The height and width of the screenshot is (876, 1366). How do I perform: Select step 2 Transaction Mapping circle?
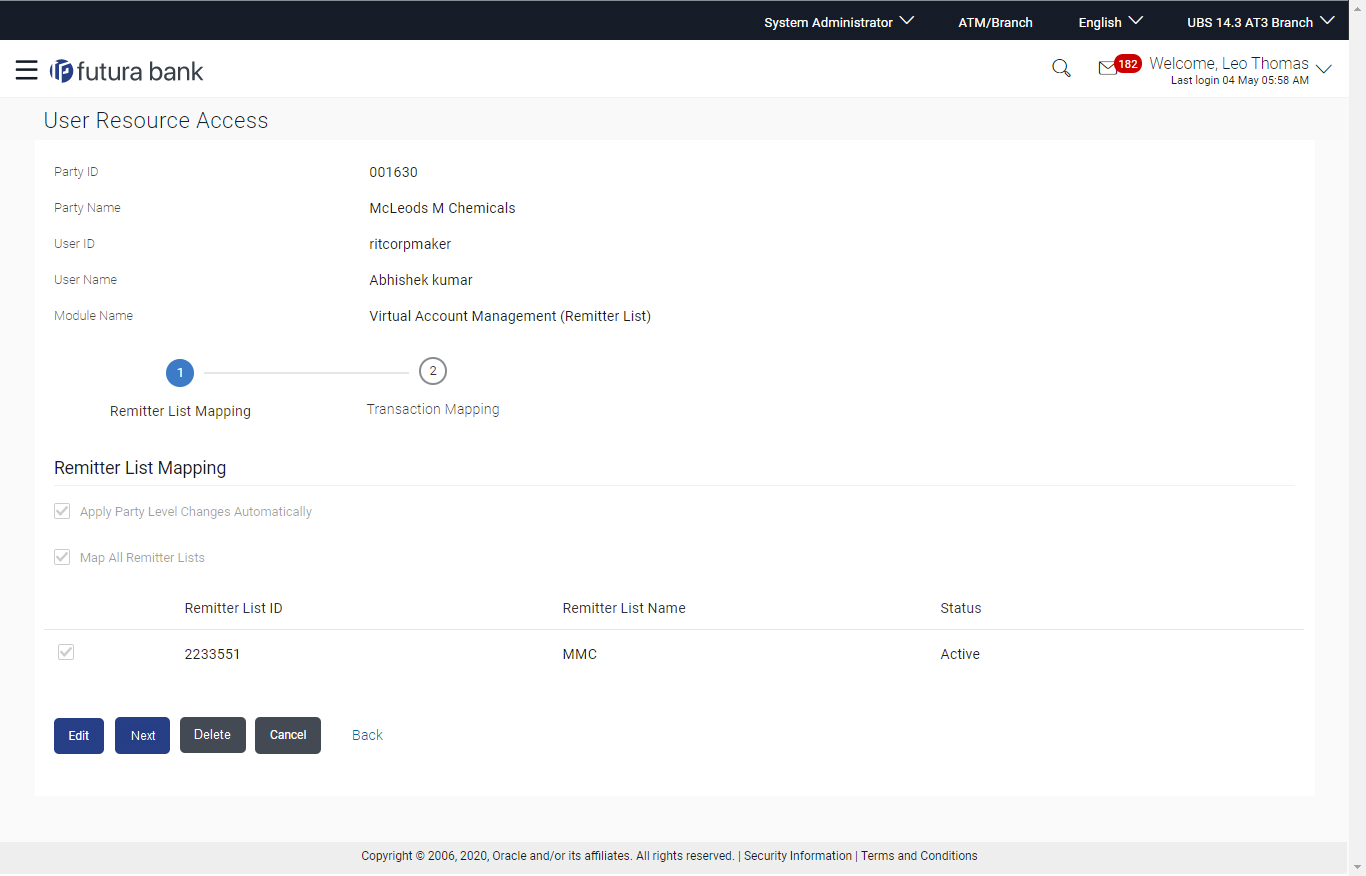433,371
